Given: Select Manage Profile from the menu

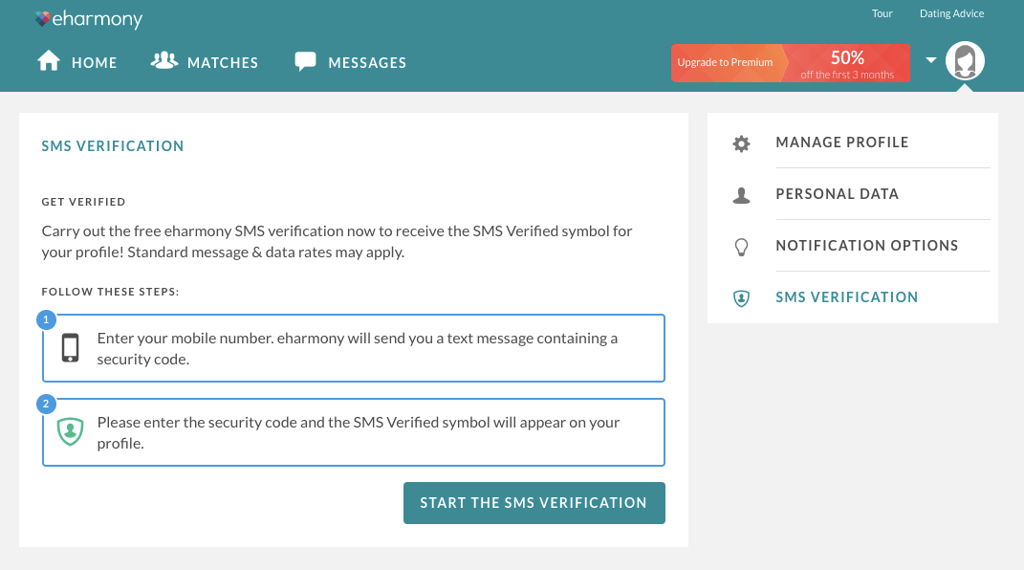Looking at the screenshot, I should [x=842, y=143].
